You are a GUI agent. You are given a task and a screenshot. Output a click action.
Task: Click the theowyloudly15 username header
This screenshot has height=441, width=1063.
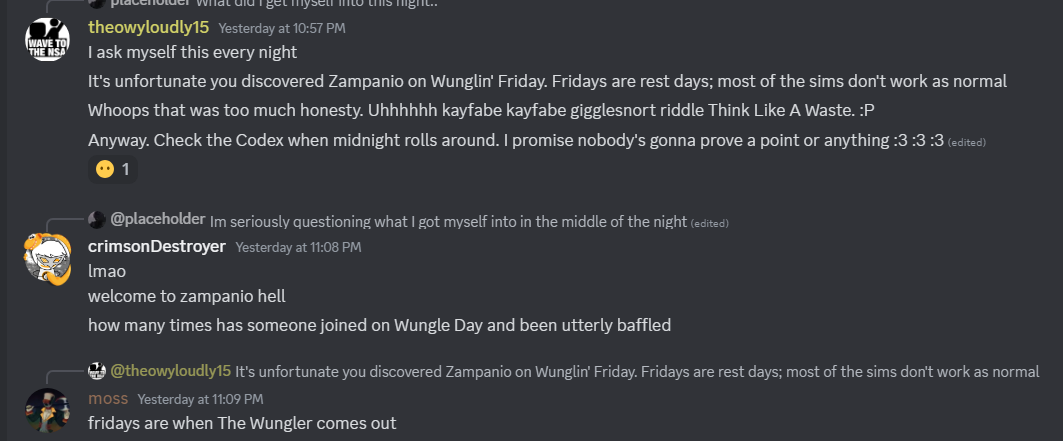coord(148,27)
